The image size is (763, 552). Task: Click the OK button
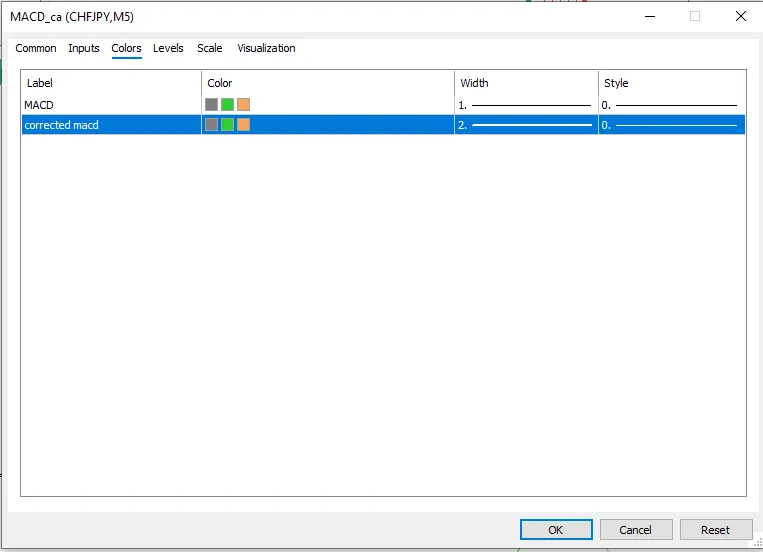point(556,530)
